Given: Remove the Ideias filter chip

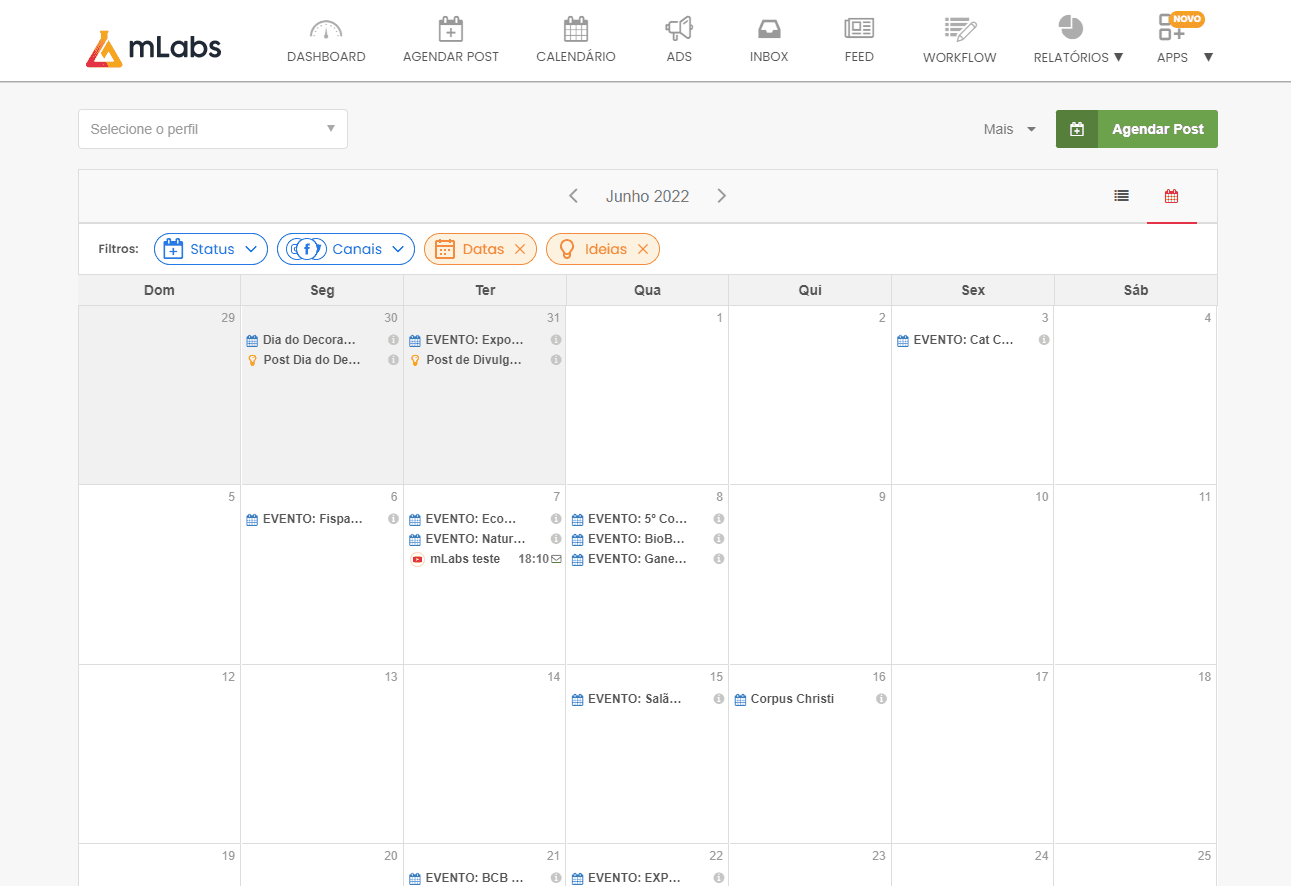Looking at the screenshot, I should click(x=642, y=250).
